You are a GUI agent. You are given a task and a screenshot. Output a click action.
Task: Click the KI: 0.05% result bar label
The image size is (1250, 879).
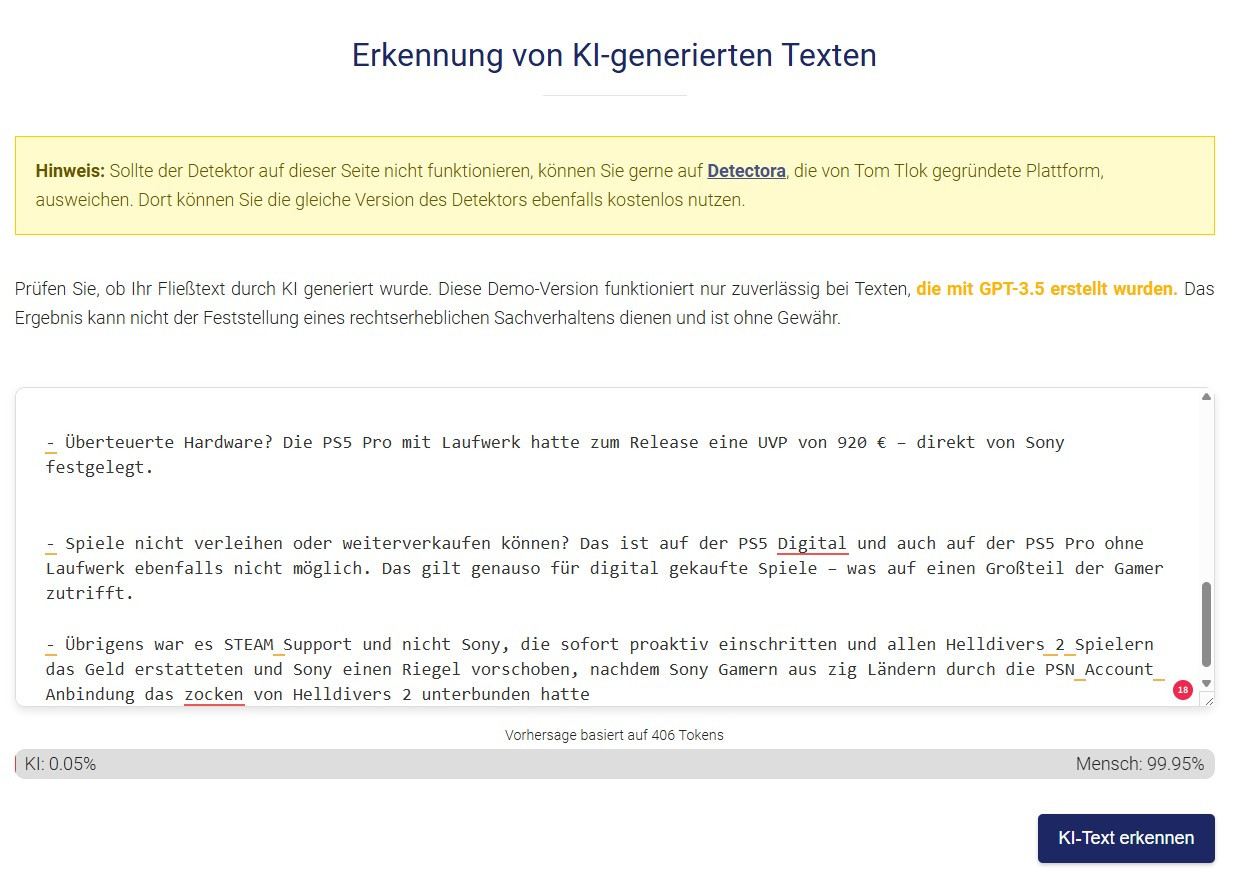60,764
